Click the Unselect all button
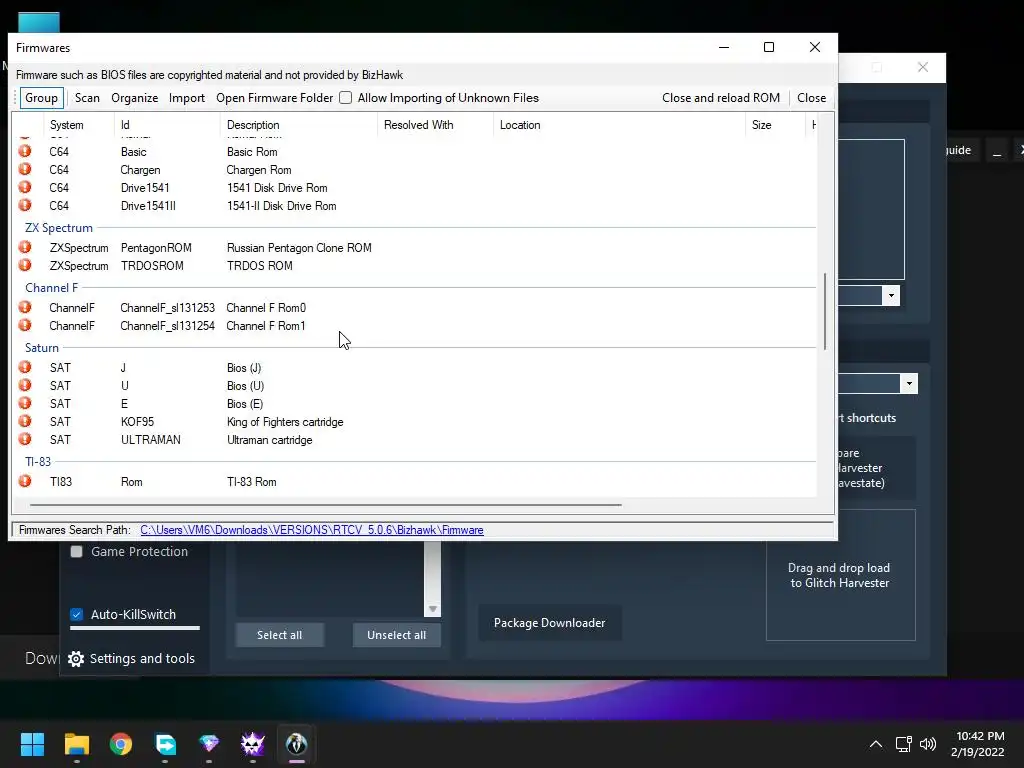Screen dimensions: 1024x768 pos(396,635)
